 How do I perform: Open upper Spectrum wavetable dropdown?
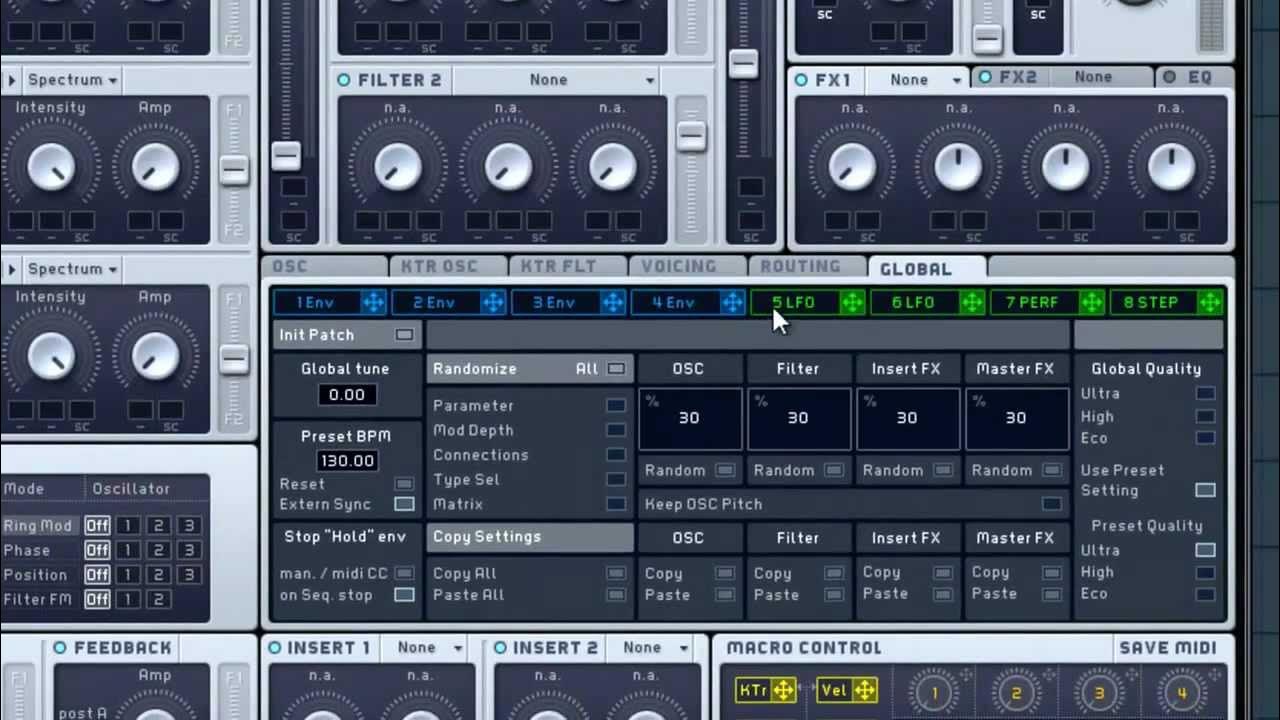pyautogui.click(x=72, y=80)
